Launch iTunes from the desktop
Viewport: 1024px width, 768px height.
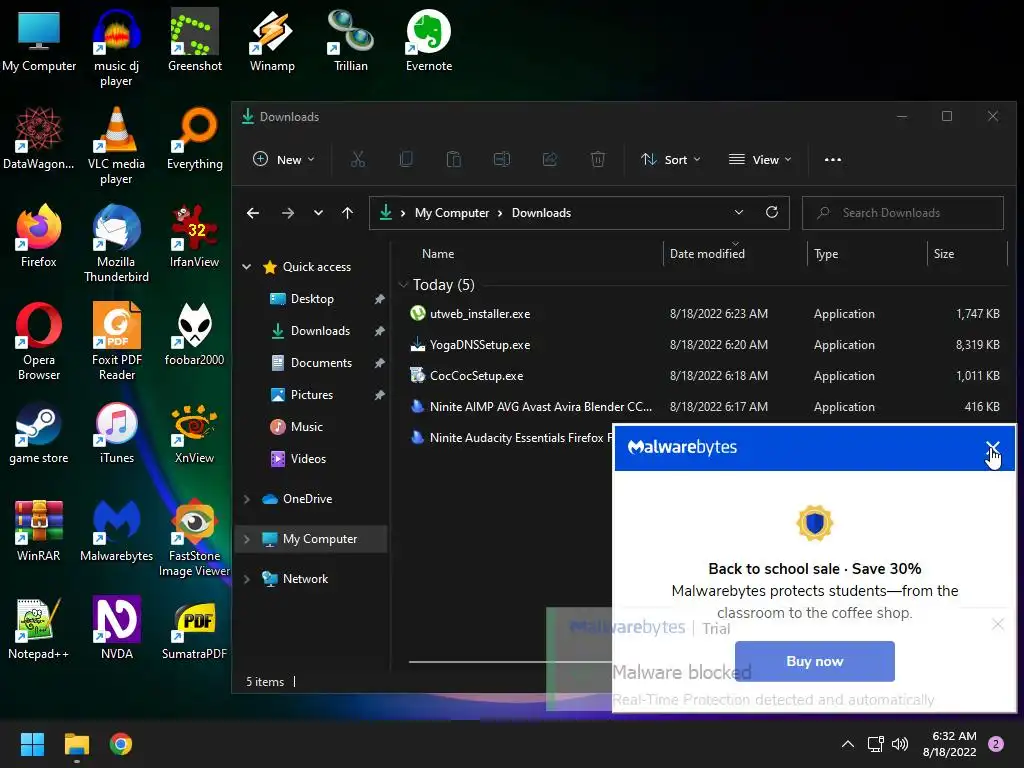(x=116, y=432)
